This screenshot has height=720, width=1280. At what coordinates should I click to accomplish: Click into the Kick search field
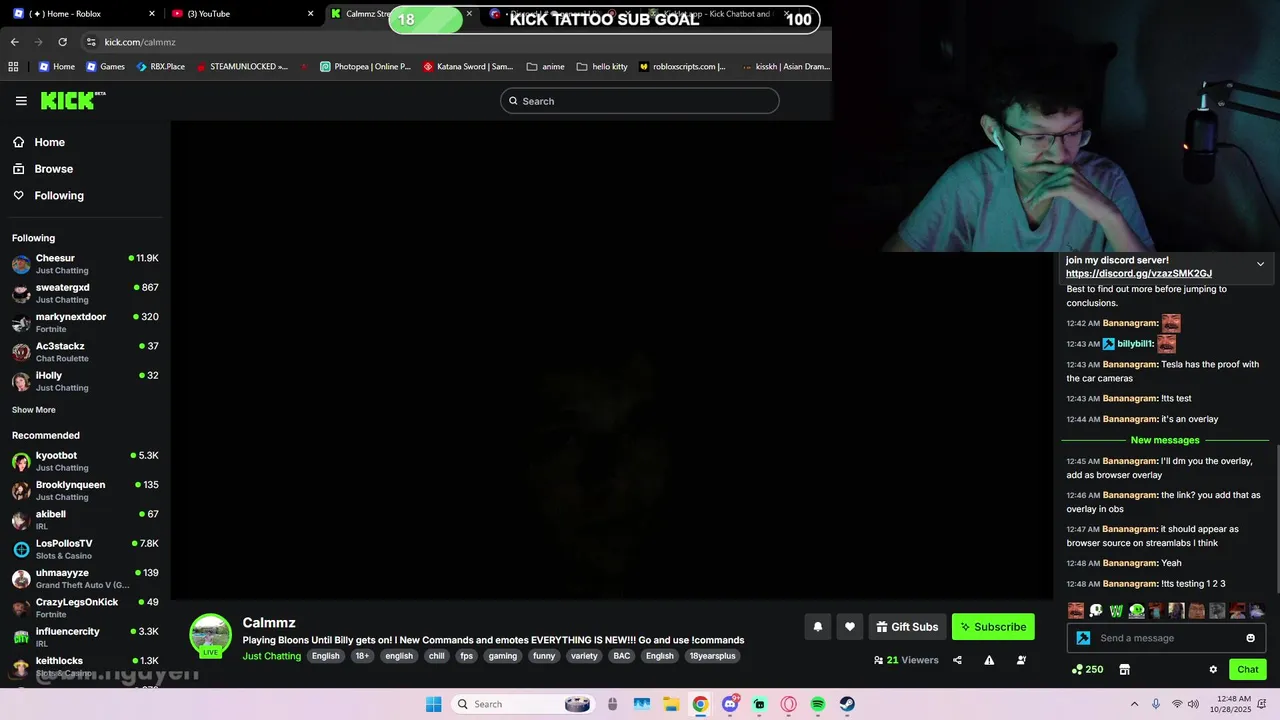click(x=639, y=101)
